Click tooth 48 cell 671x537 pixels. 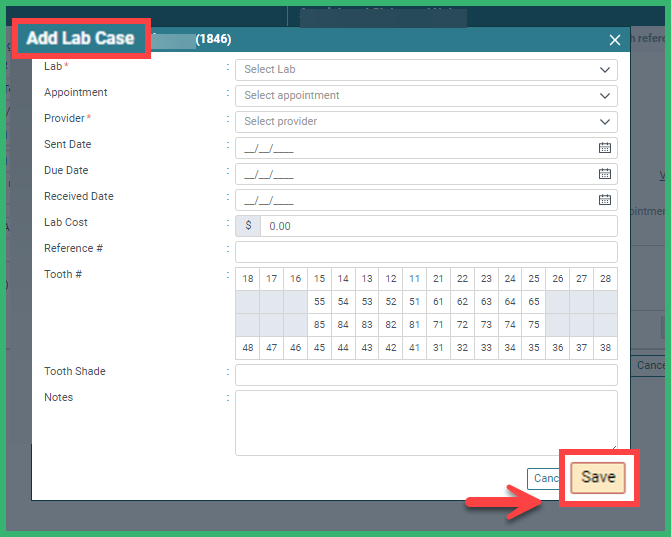247,348
